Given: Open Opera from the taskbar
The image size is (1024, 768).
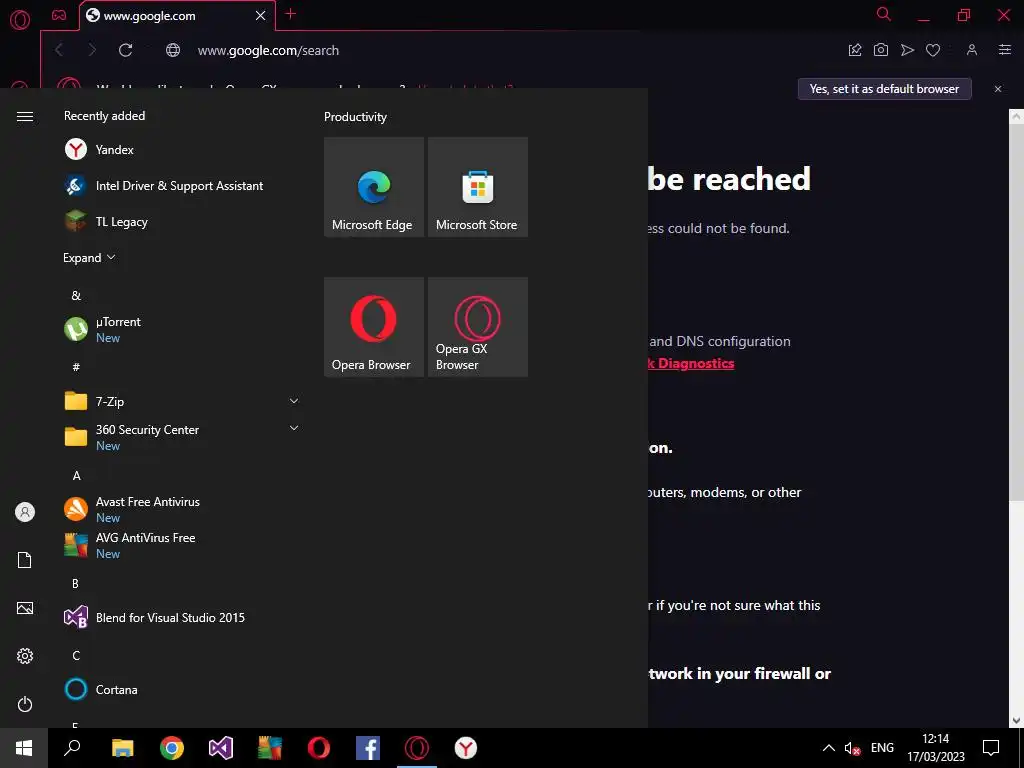Looking at the screenshot, I should point(319,748).
